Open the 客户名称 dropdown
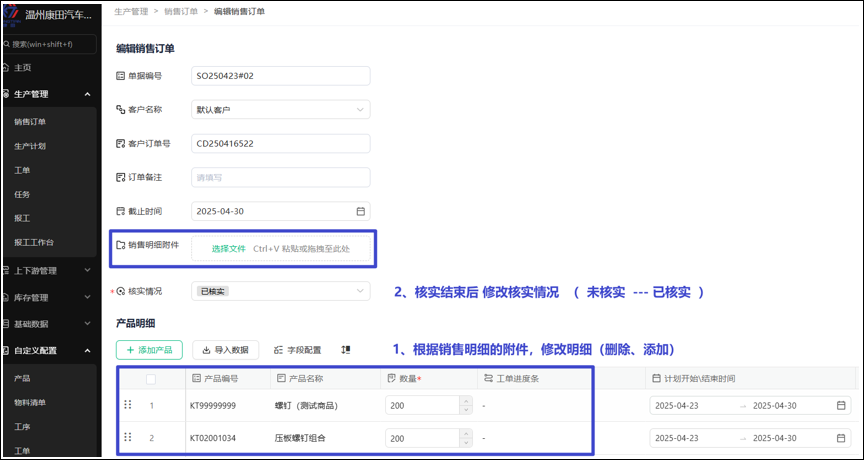The image size is (864, 460). coord(282,109)
